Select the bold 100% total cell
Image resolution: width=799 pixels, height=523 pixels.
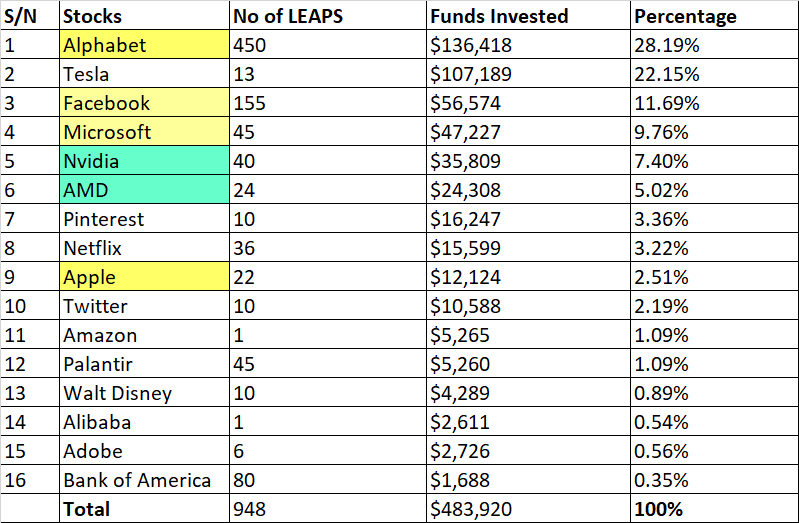[713, 509]
